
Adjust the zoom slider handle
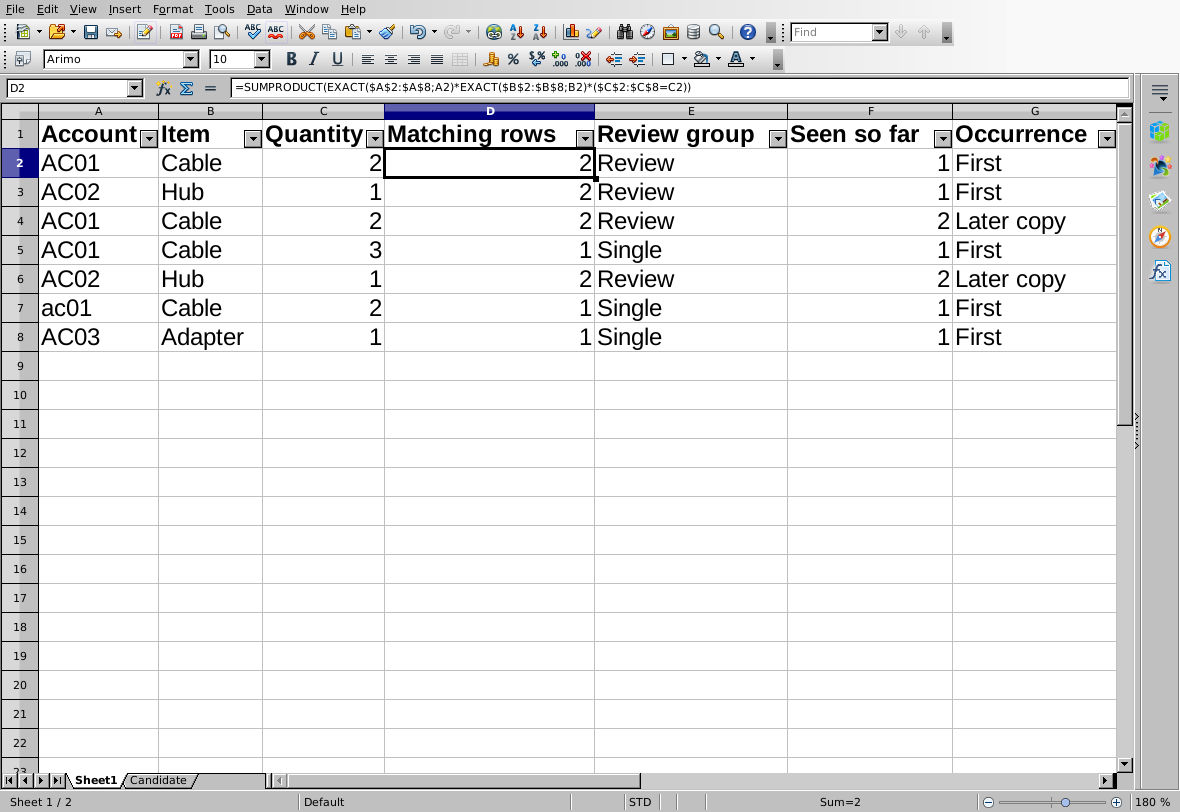[1065, 802]
